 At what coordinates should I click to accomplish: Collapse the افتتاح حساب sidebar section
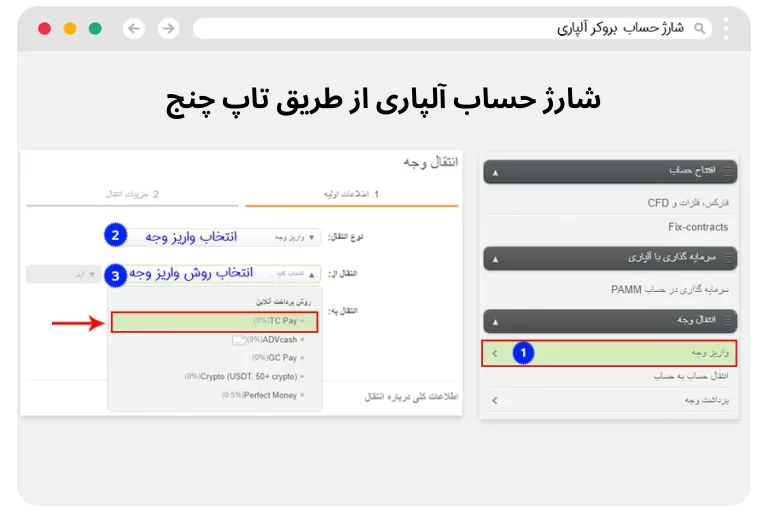(496, 172)
